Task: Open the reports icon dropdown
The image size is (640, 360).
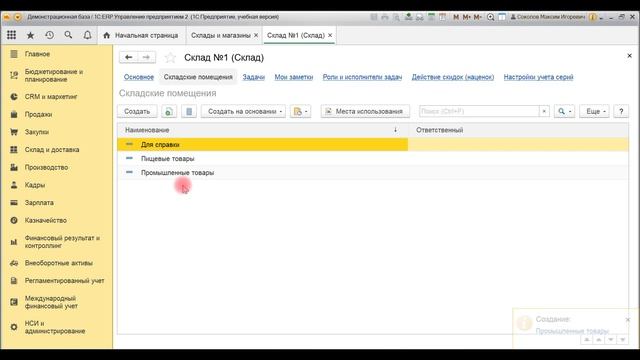Action: (300, 111)
